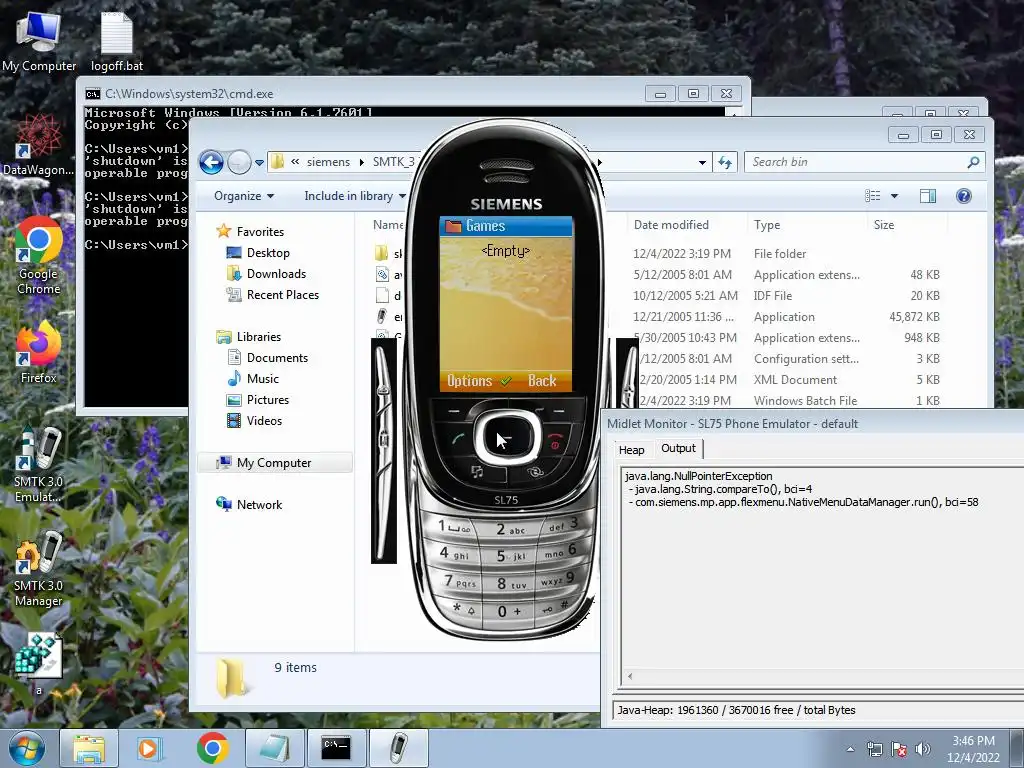
Task: Launch Firefox desktop shortcut
Action: click(x=39, y=353)
